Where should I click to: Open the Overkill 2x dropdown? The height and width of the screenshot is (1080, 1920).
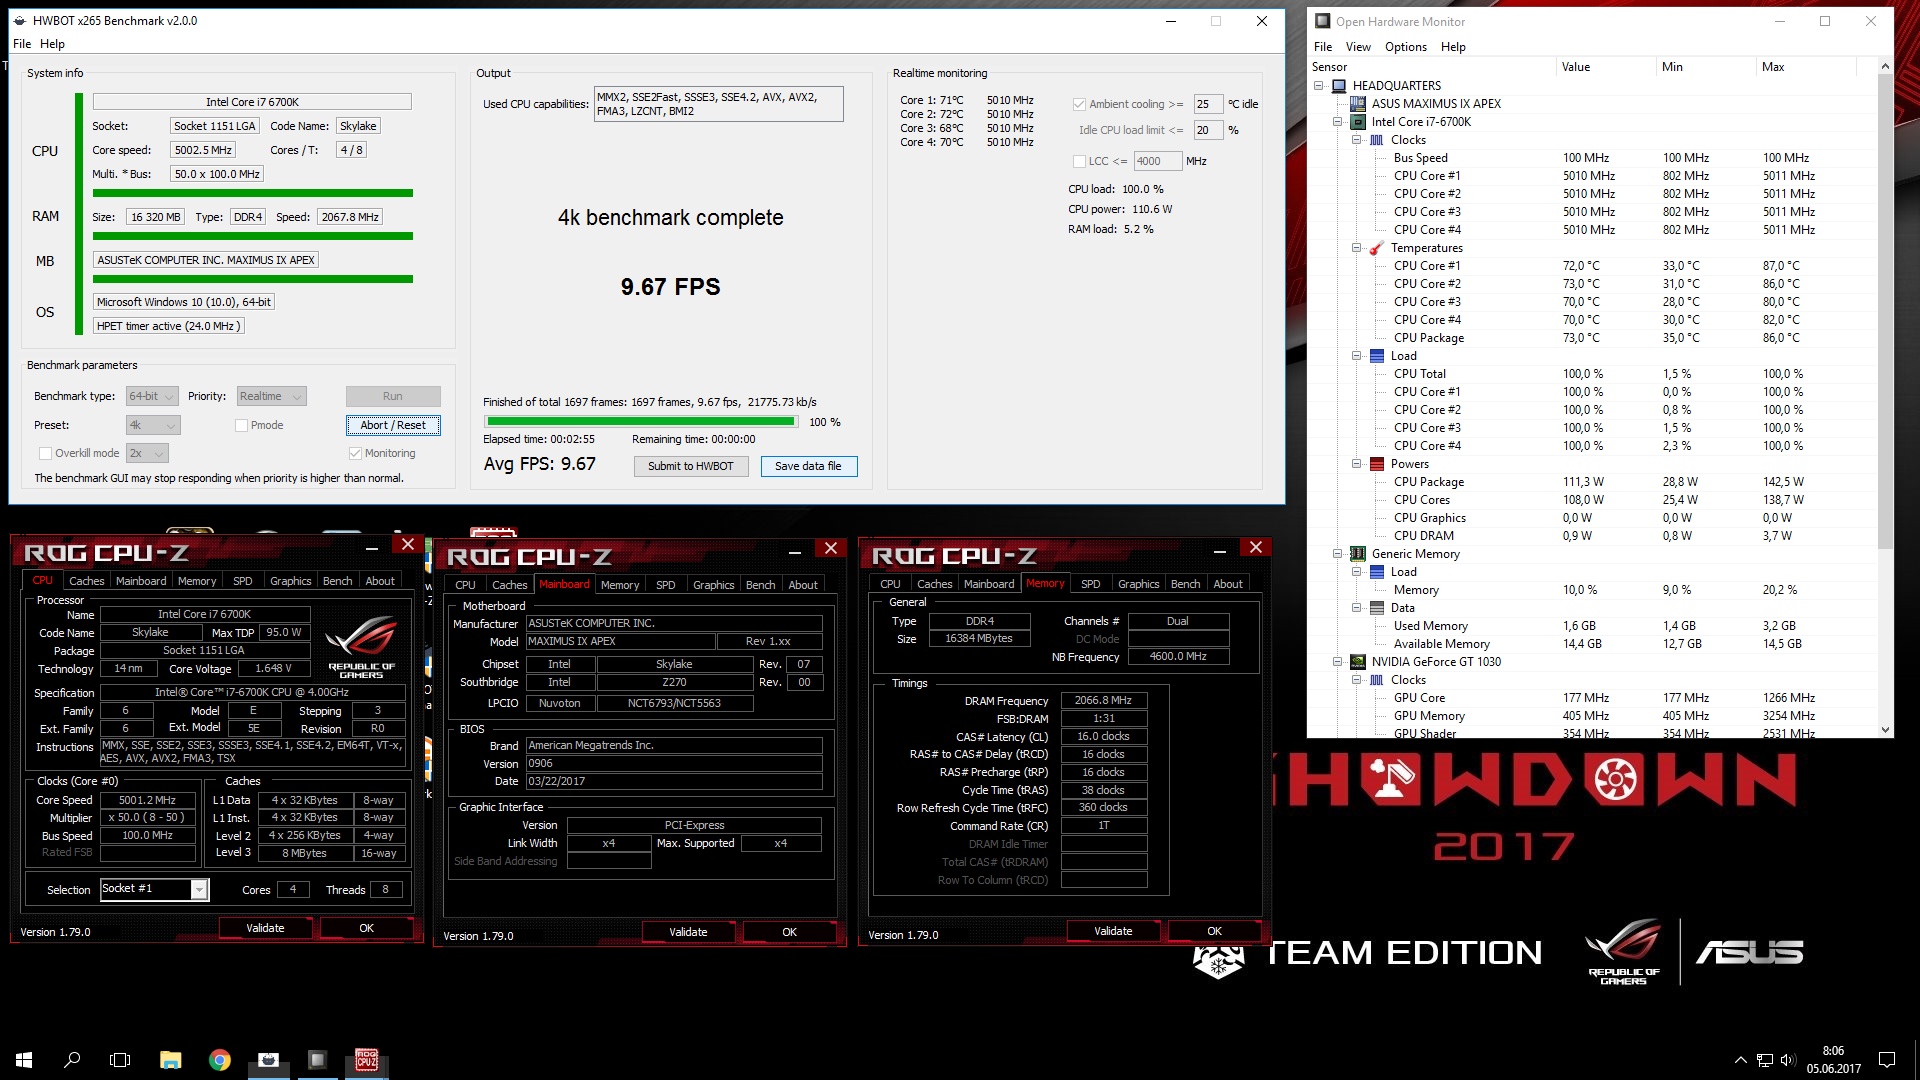tap(147, 453)
